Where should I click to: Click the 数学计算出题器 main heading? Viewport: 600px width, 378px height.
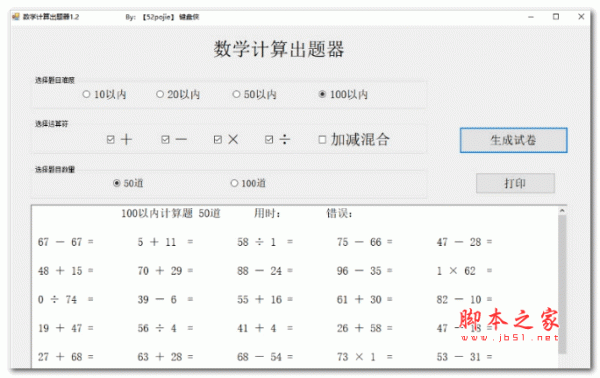[279, 49]
